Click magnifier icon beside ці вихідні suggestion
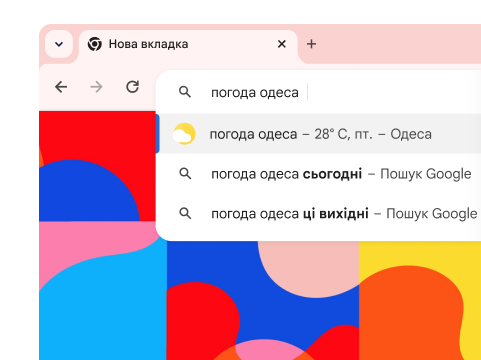 click(185, 213)
